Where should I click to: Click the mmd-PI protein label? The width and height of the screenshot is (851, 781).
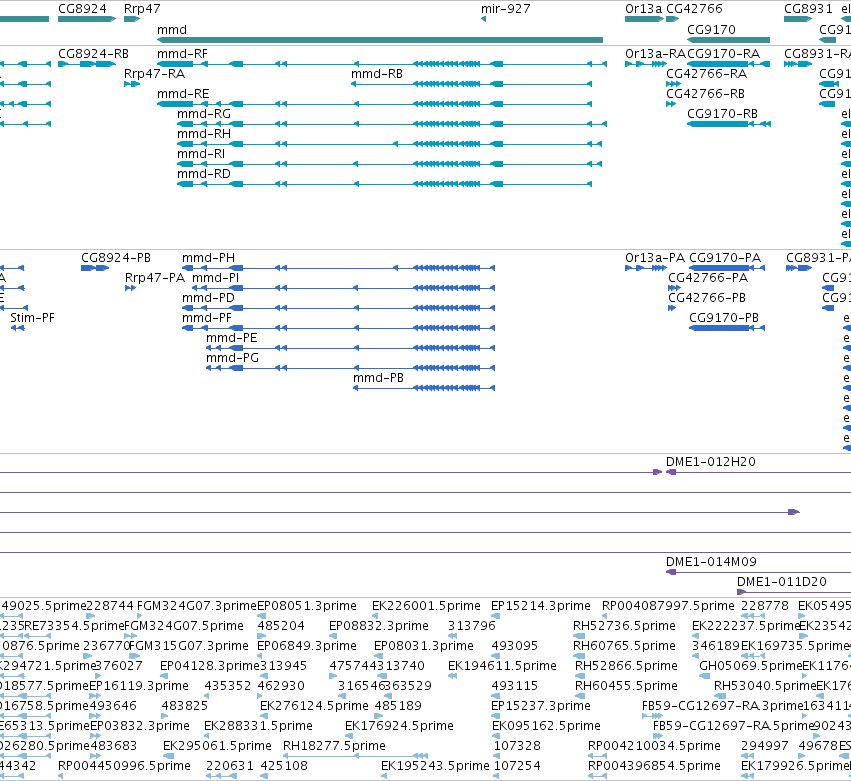point(216,278)
